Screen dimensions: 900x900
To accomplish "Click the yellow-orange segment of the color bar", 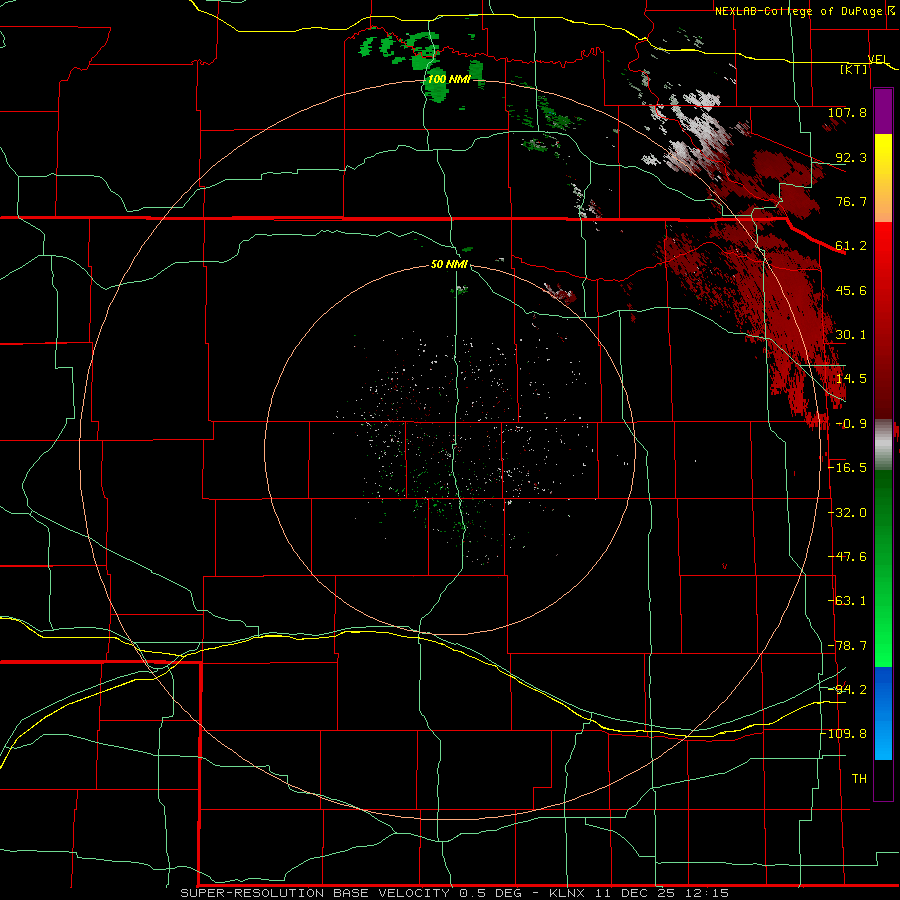I will click(x=883, y=178).
